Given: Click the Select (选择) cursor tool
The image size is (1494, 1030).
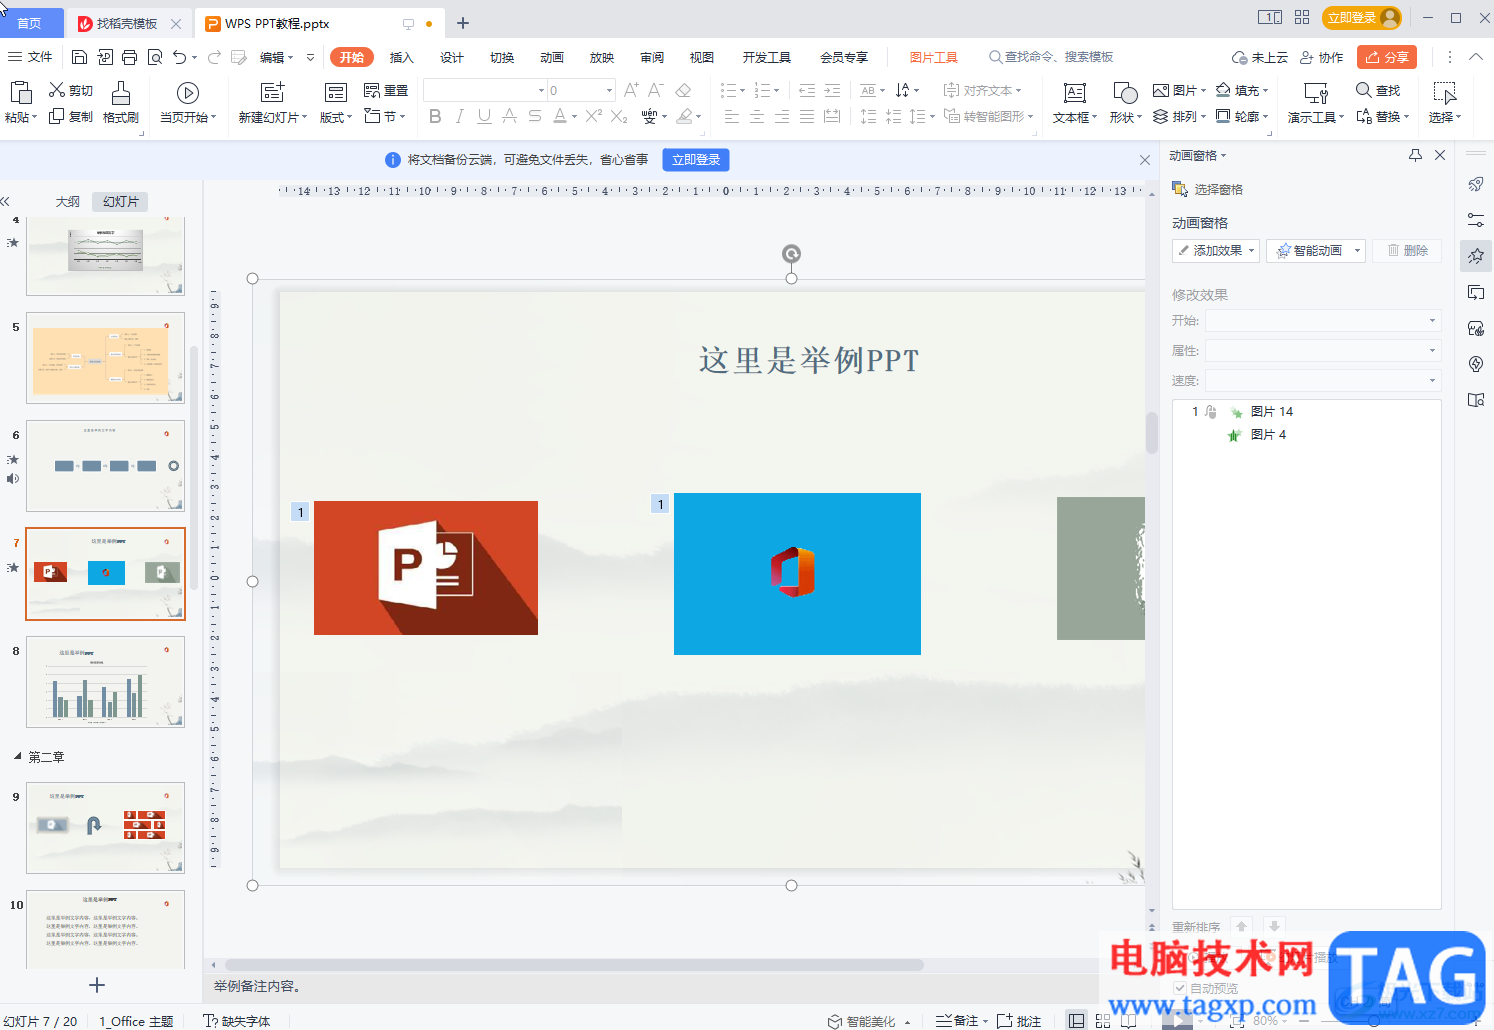Looking at the screenshot, I should 1444,102.
